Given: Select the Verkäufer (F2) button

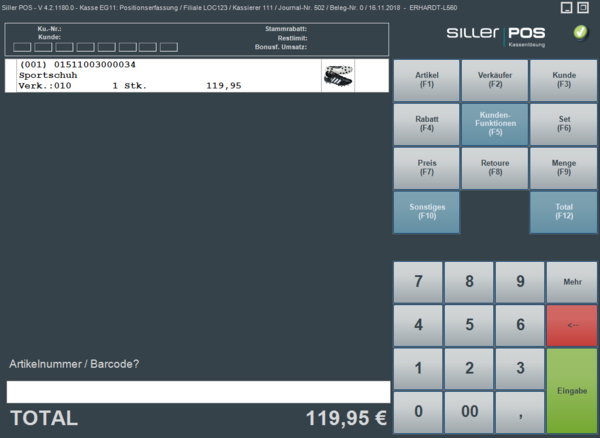Looking at the screenshot, I should tap(495, 79).
